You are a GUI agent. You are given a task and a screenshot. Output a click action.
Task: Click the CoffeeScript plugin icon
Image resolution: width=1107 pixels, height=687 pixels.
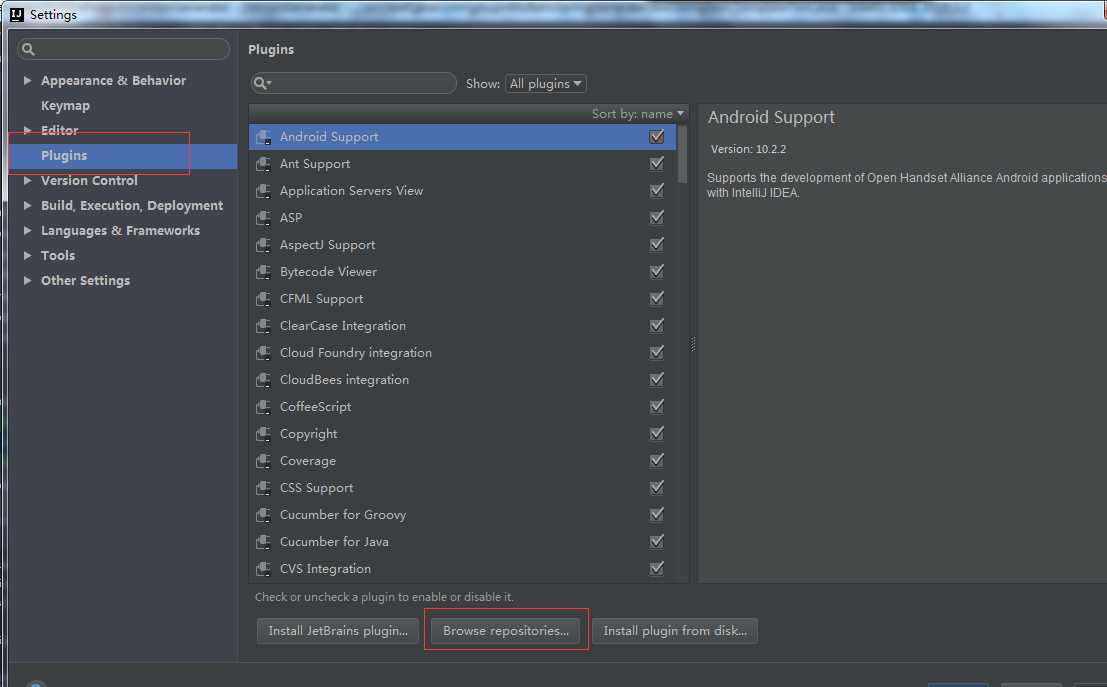point(263,407)
